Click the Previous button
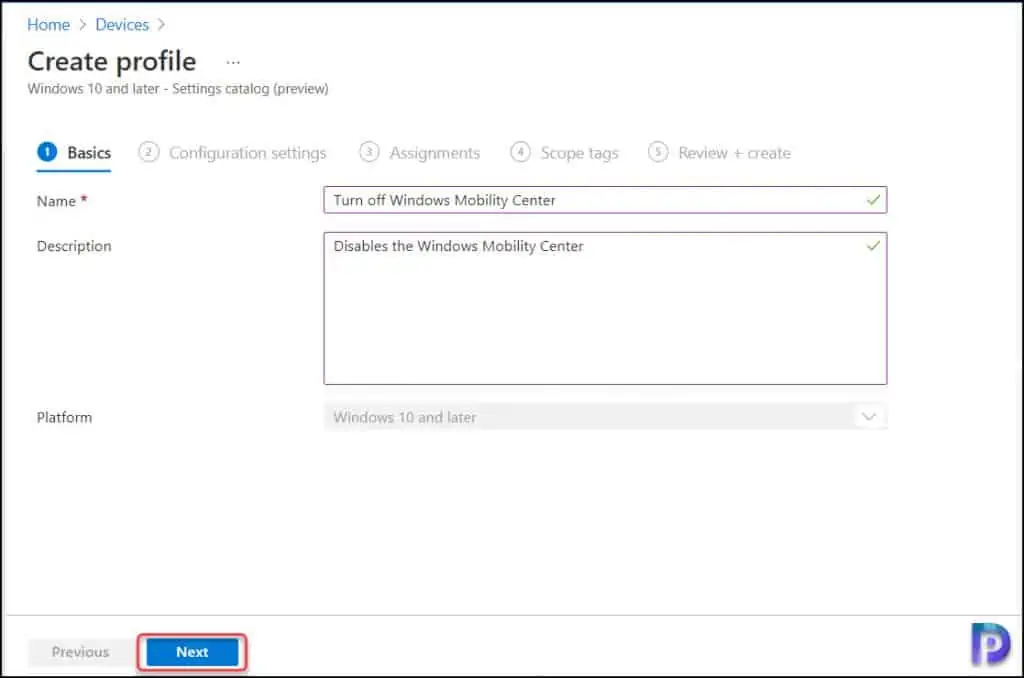This screenshot has width=1024, height=678. 80,652
